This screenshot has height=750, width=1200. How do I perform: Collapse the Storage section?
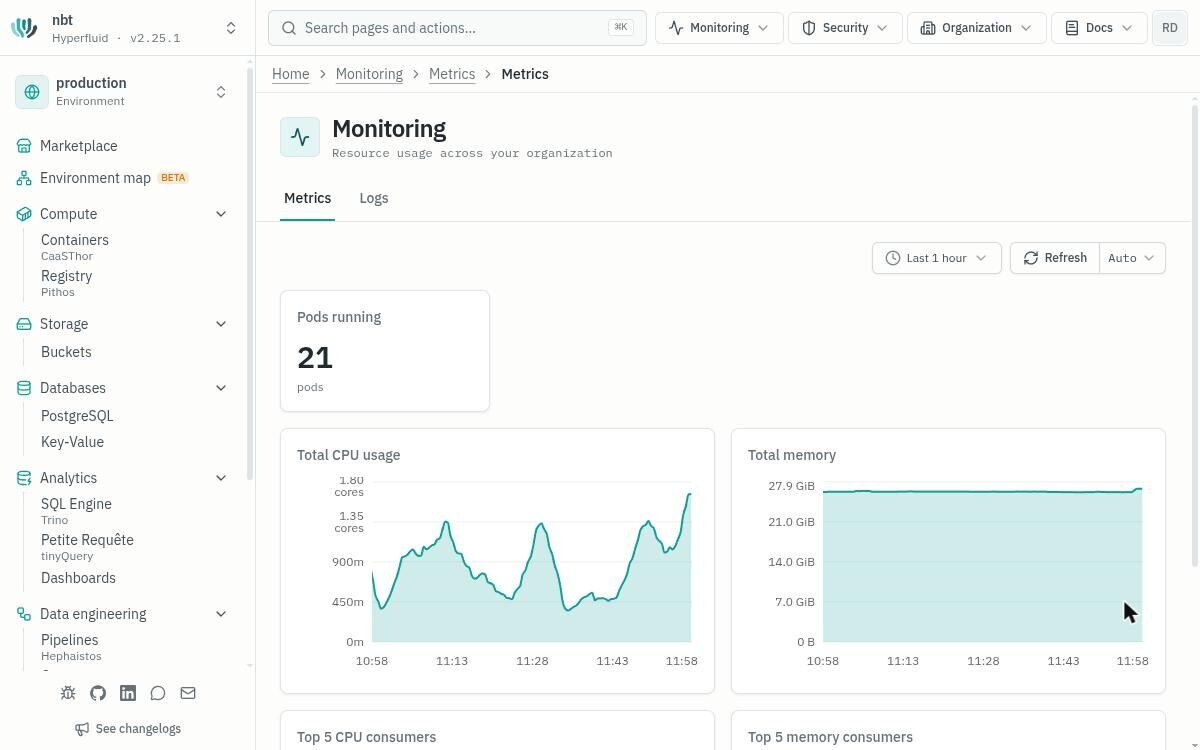pos(221,324)
